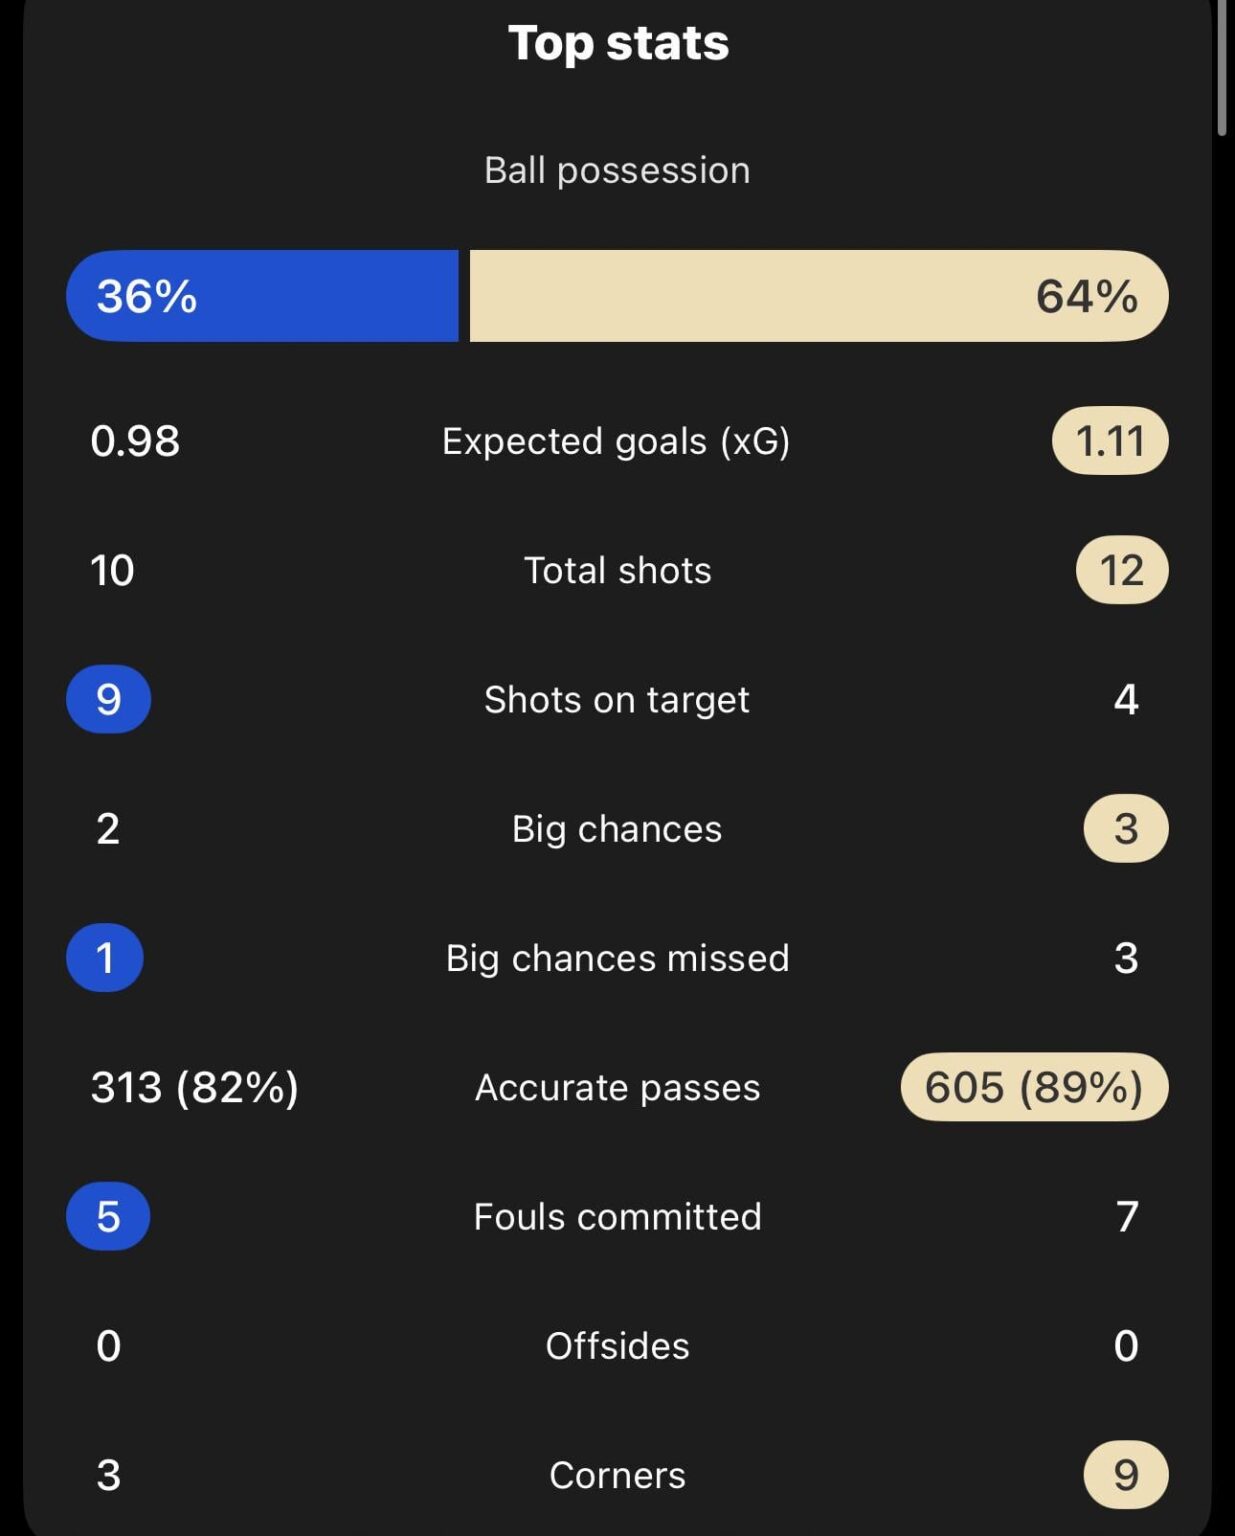Select the blue 9 shots on target badge
The image size is (1235, 1536).
click(x=108, y=699)
